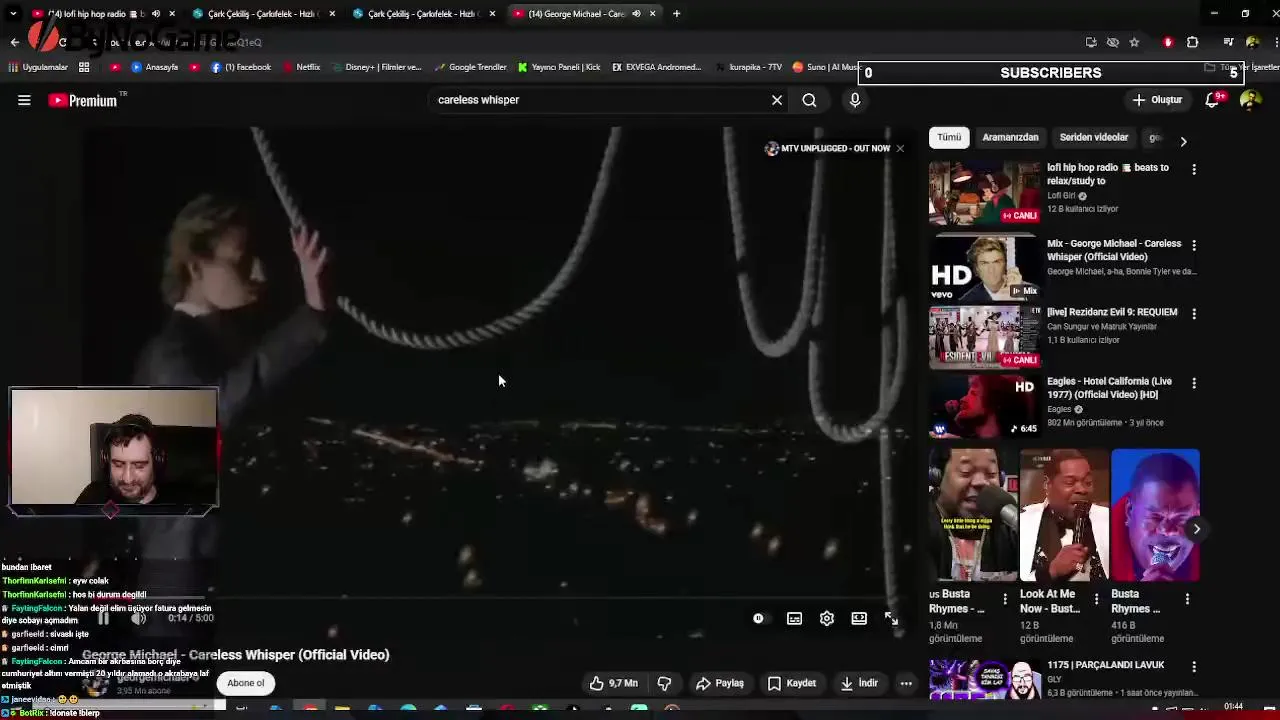
Task: Open options for Look At Me Now short
Action: [x=1096, y=599]
